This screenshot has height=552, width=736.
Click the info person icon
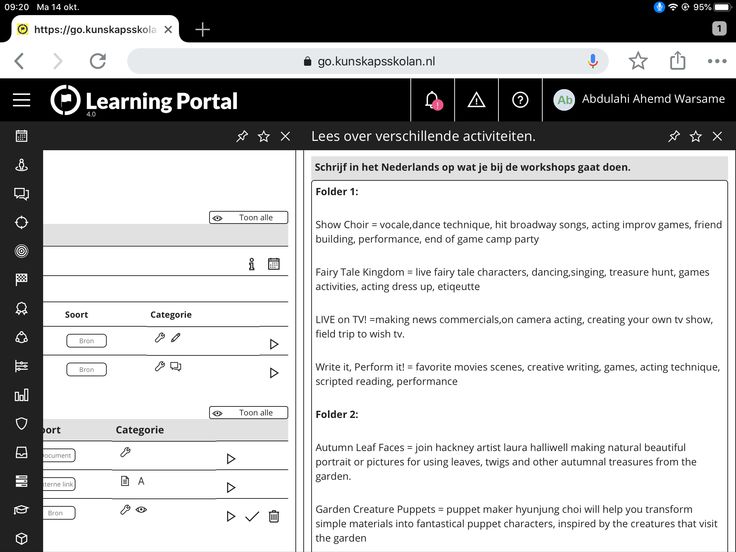tap(252, 264)
